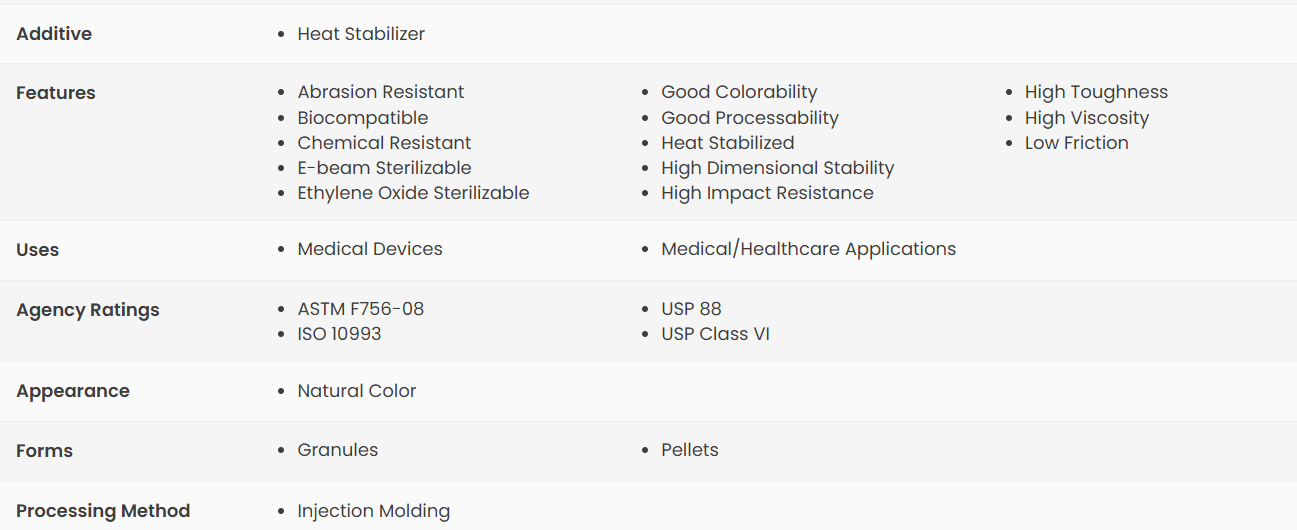Click Granules in Forms row
1297x530 pixels.
pos(338,450)
